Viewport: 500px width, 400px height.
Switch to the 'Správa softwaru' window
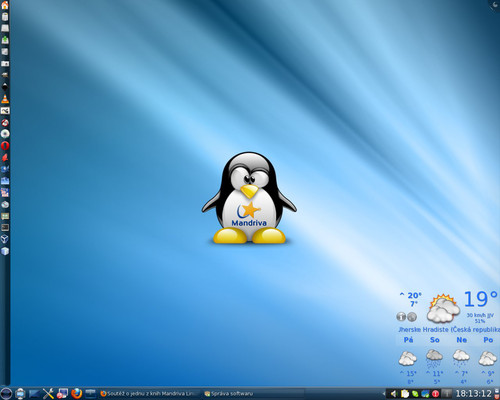tap(253, 394)
